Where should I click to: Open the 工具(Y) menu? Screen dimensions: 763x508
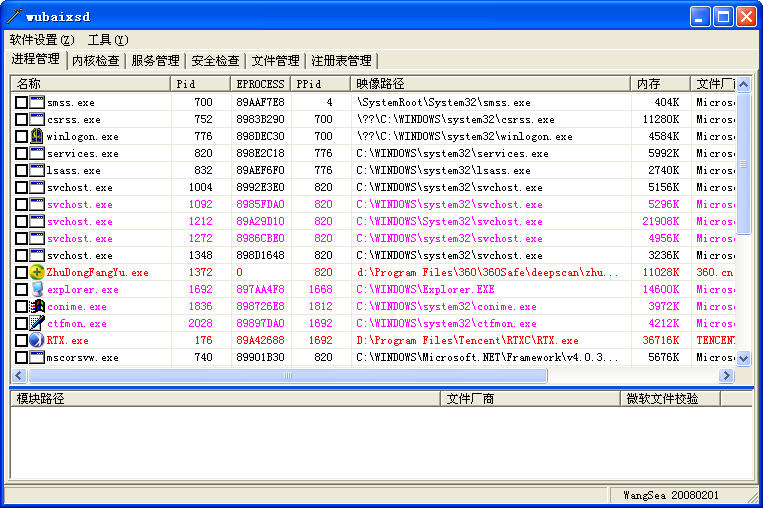(108, 40)
